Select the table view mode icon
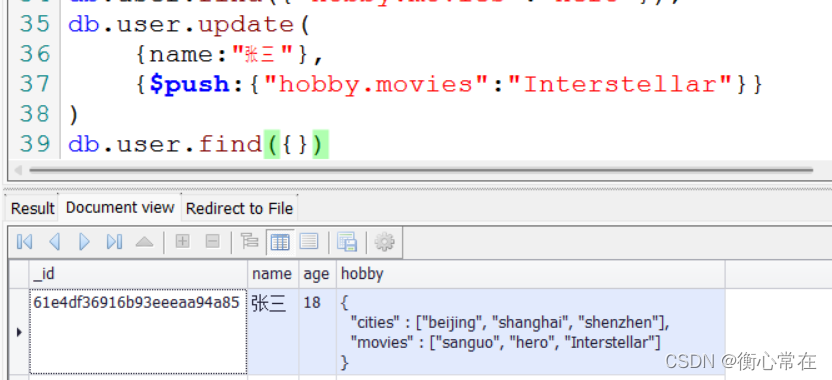832x380 pixels. [x=280, y=242]
